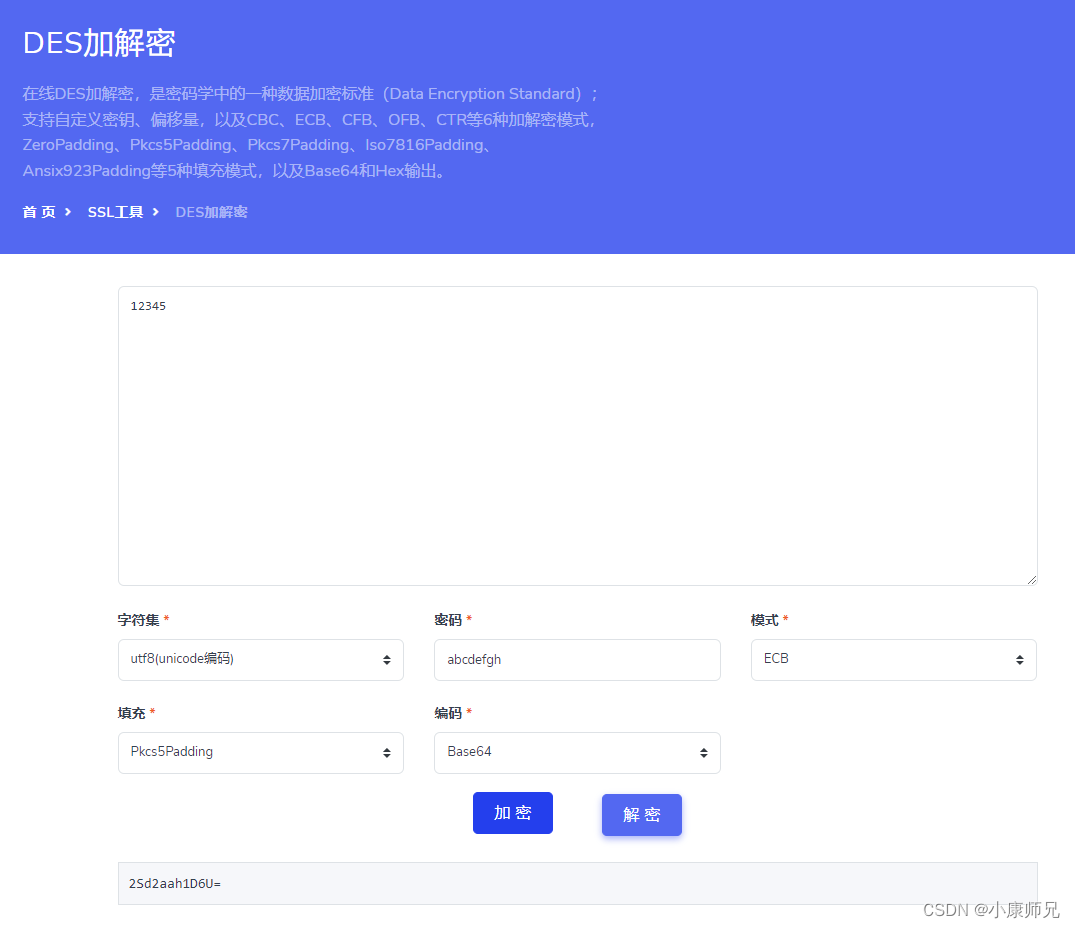Open the SSL工具 breadcrumb link
Viewport: 1075px width, 928px height.
pos(115,212)
